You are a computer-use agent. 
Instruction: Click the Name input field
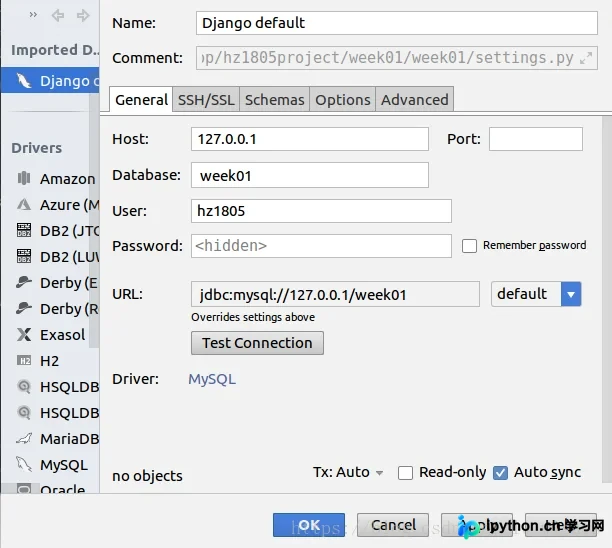[x=397, y=23]
